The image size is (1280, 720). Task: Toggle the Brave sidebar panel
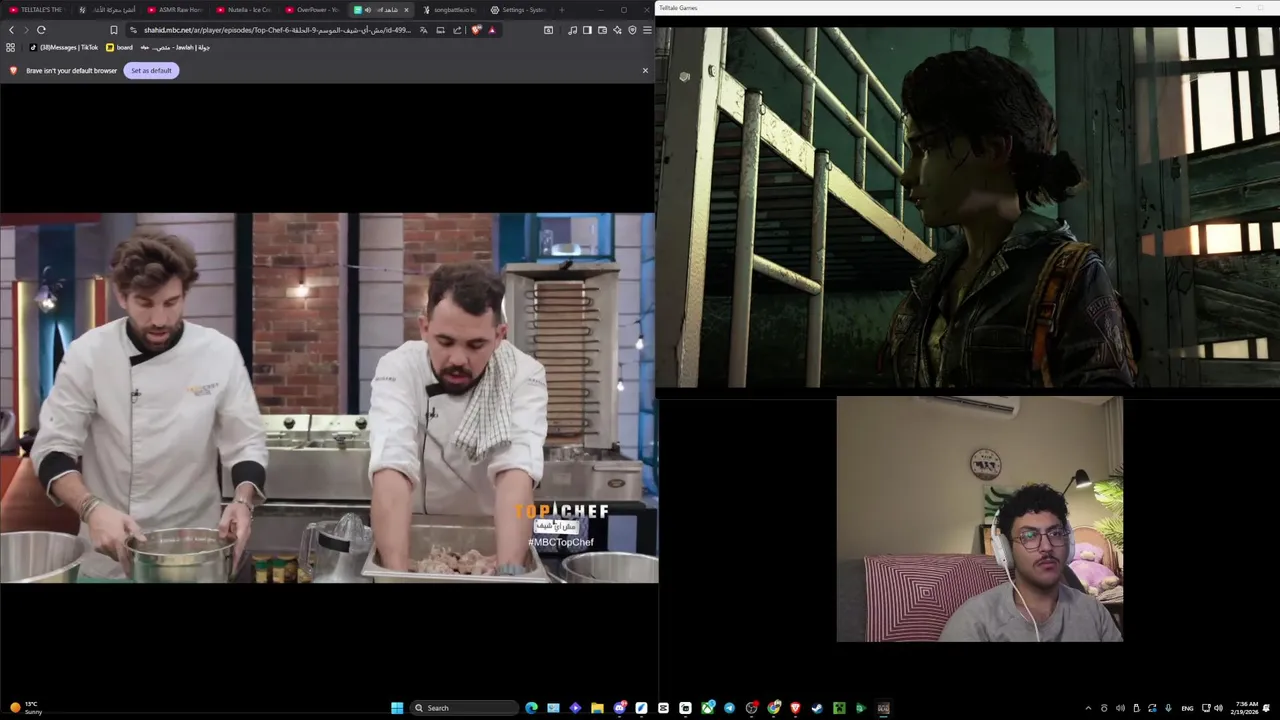(x=587, y=30)
